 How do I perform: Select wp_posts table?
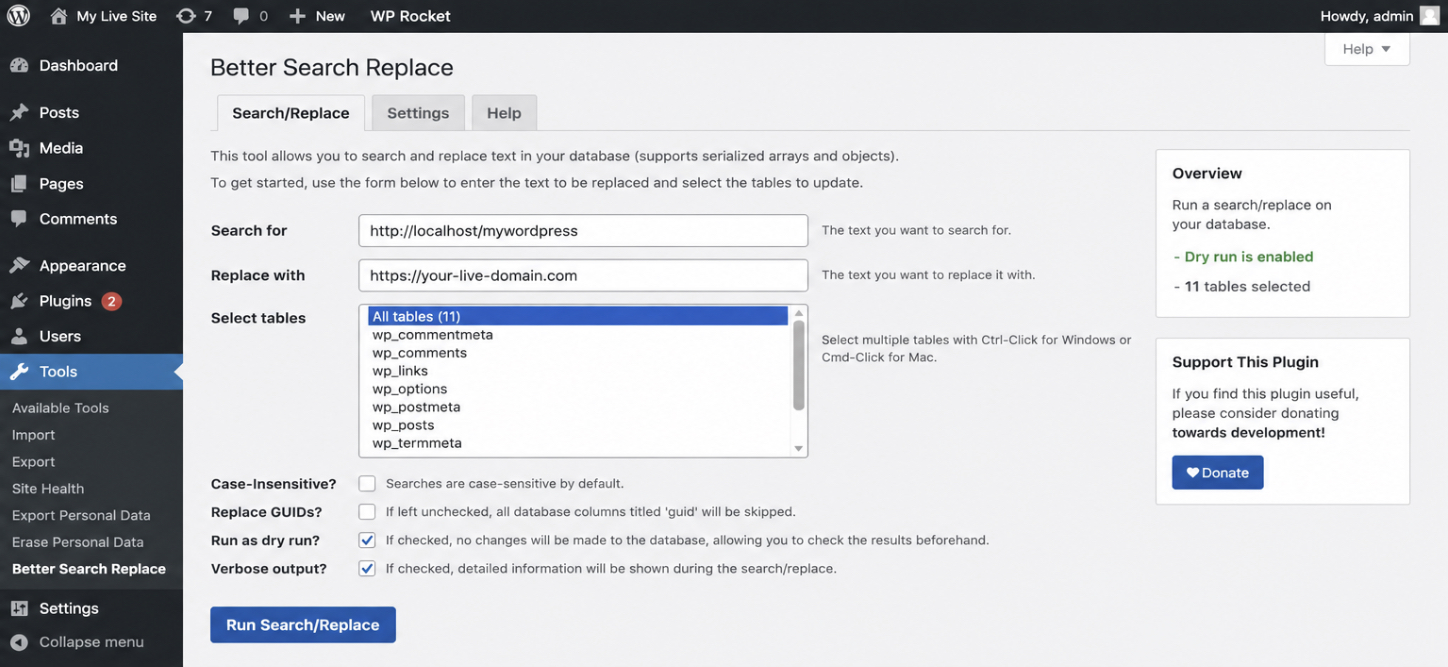click(x=578, y=425)
